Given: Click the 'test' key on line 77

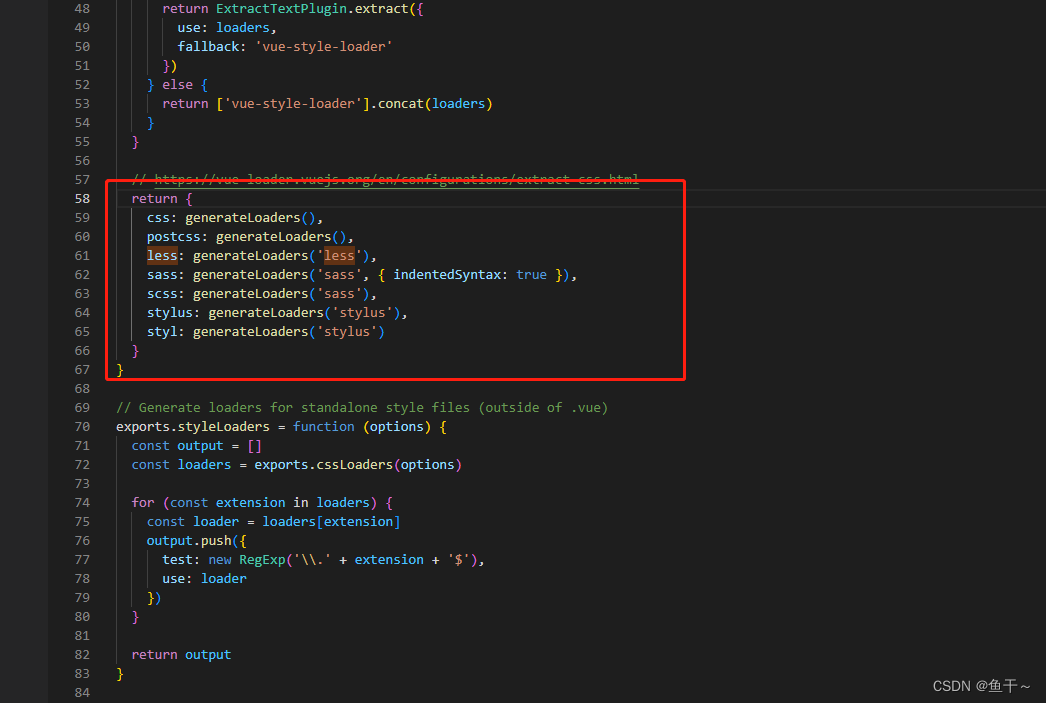Looking at the screenshot, I should [177, 560].
